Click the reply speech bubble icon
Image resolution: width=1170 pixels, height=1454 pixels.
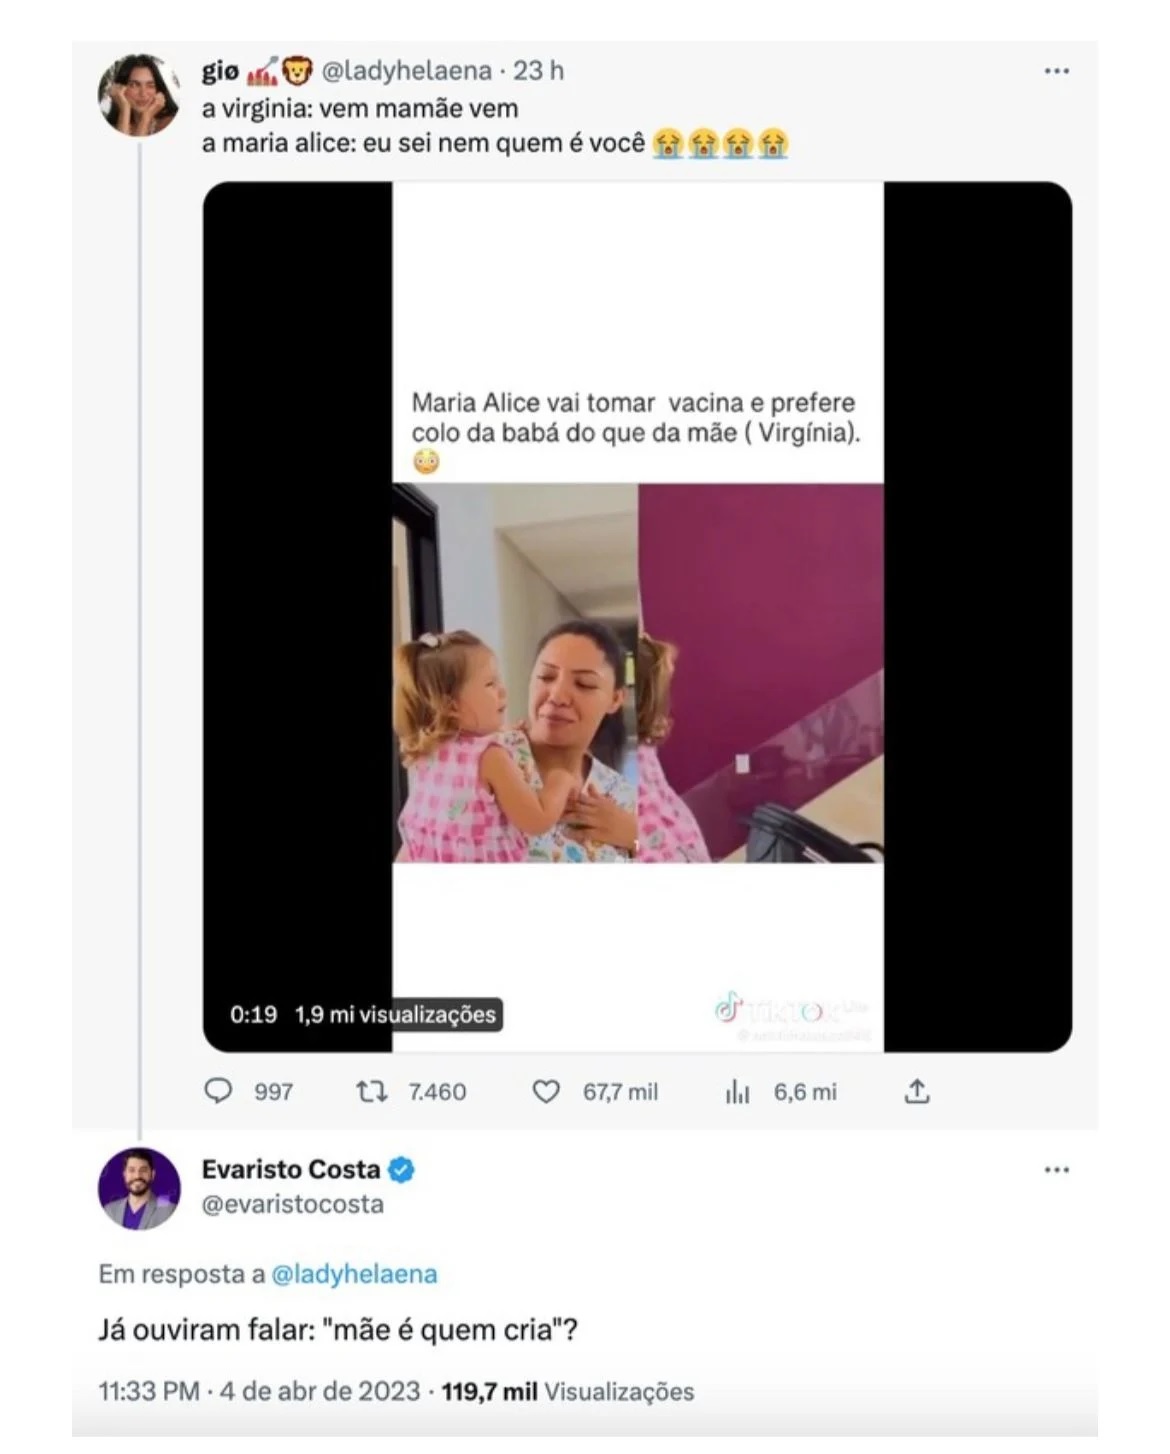point(218,1091)
